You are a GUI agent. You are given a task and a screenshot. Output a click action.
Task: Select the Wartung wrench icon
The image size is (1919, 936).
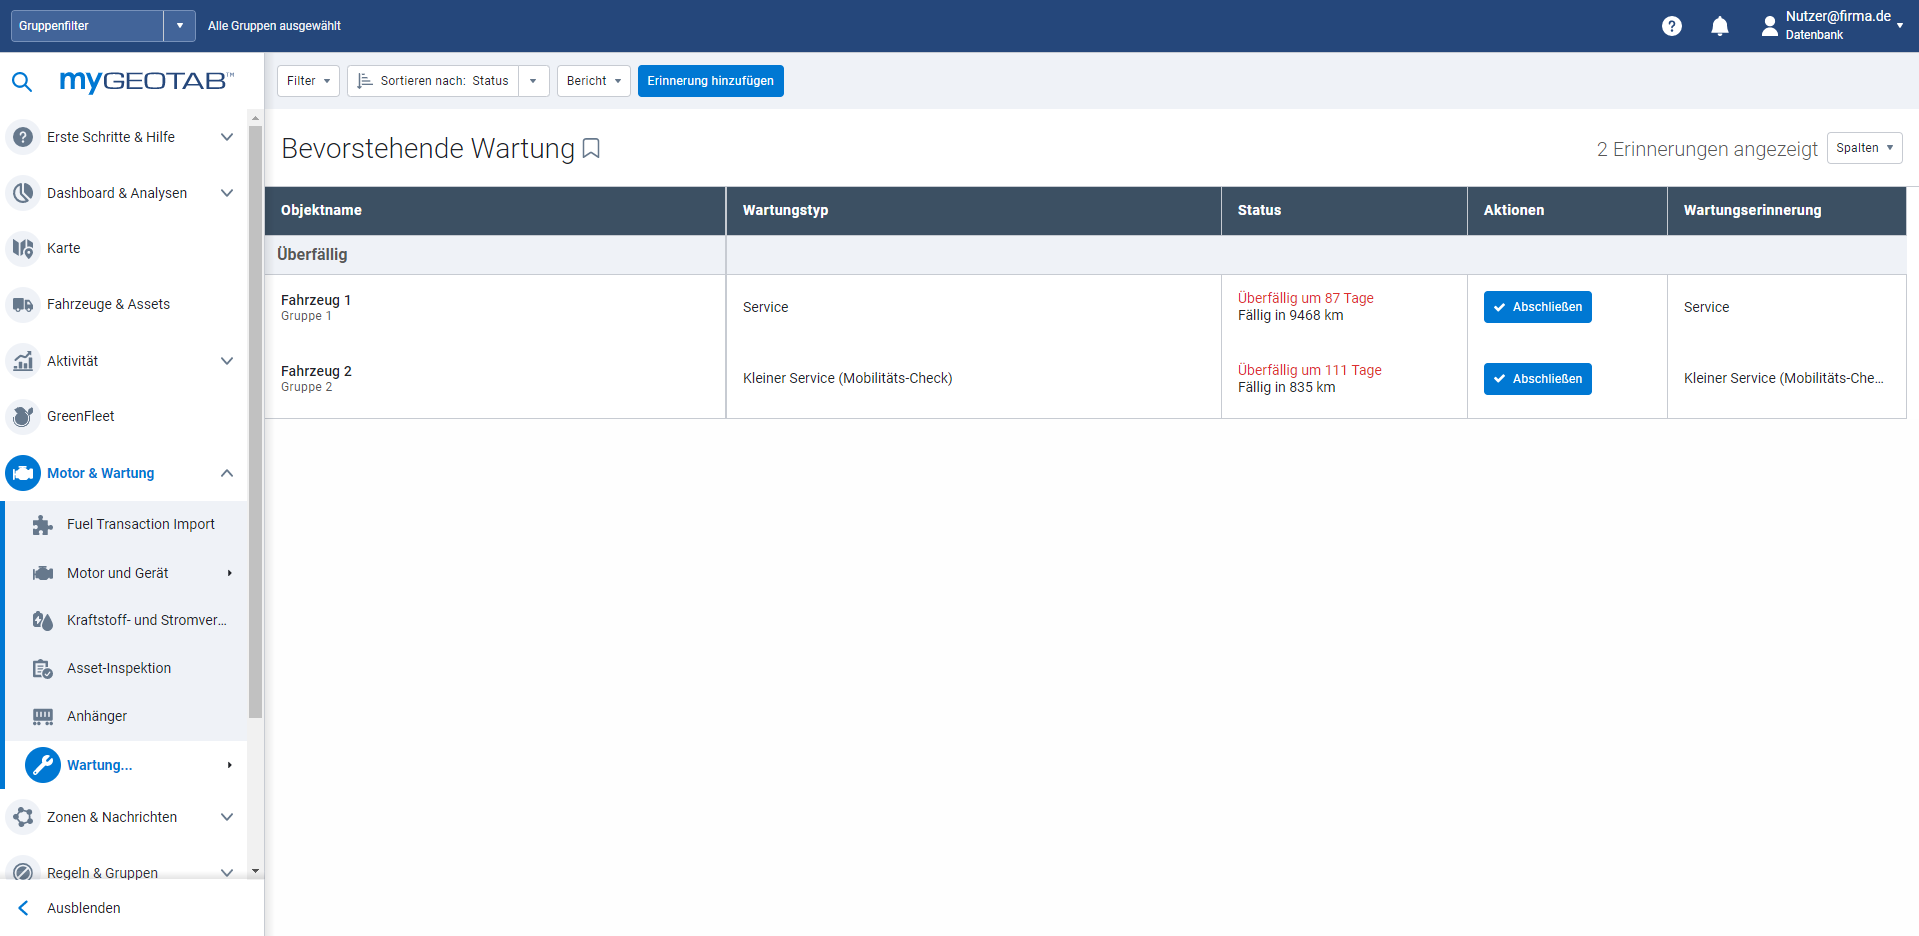click(x=42, y=765)
